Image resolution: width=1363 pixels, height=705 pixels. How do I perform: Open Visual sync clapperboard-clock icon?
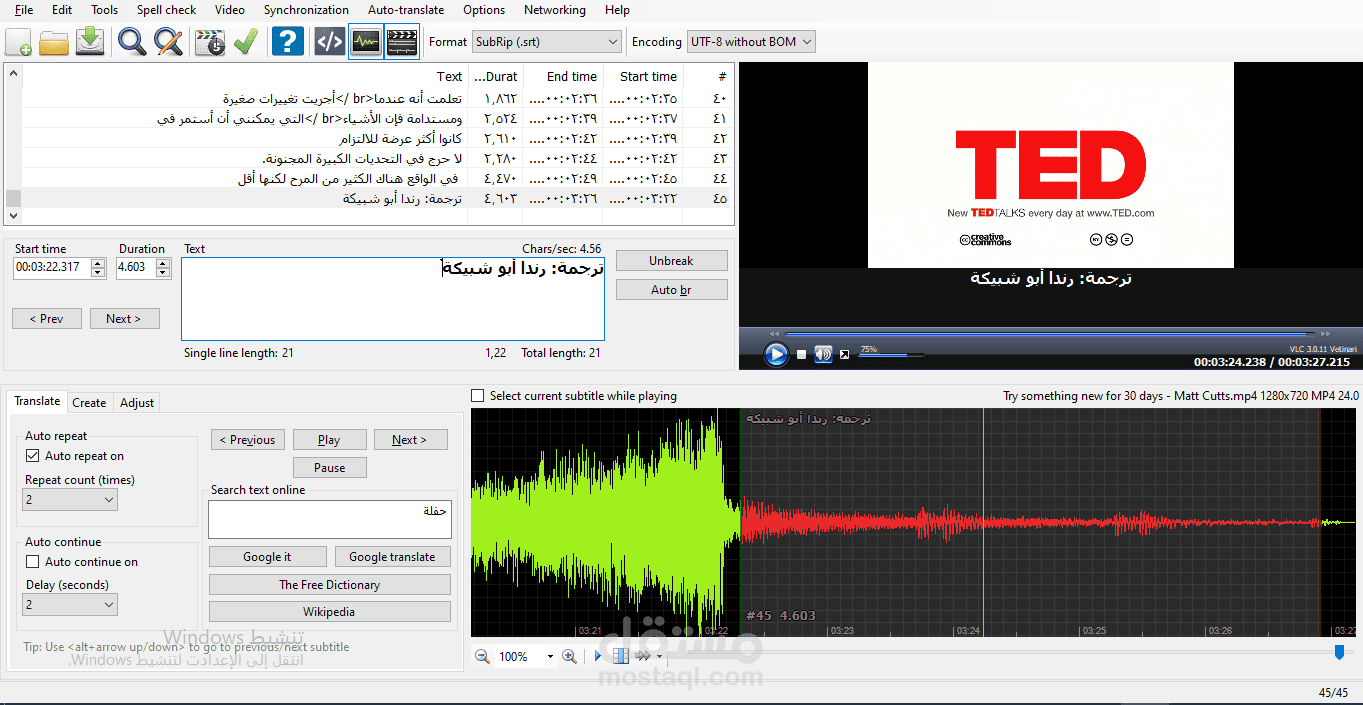click(x=210, y=42)
